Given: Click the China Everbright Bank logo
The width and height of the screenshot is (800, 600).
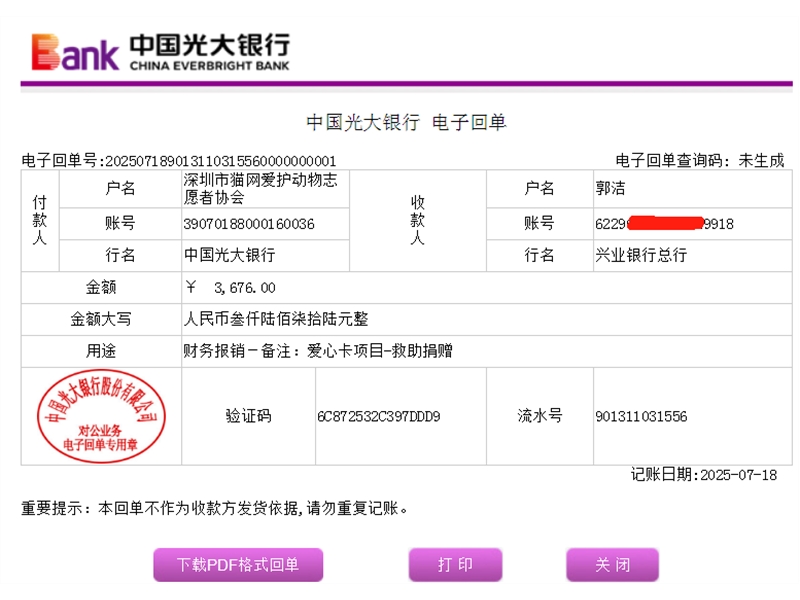Looking at the screenshot, I should tap(160, 52).
